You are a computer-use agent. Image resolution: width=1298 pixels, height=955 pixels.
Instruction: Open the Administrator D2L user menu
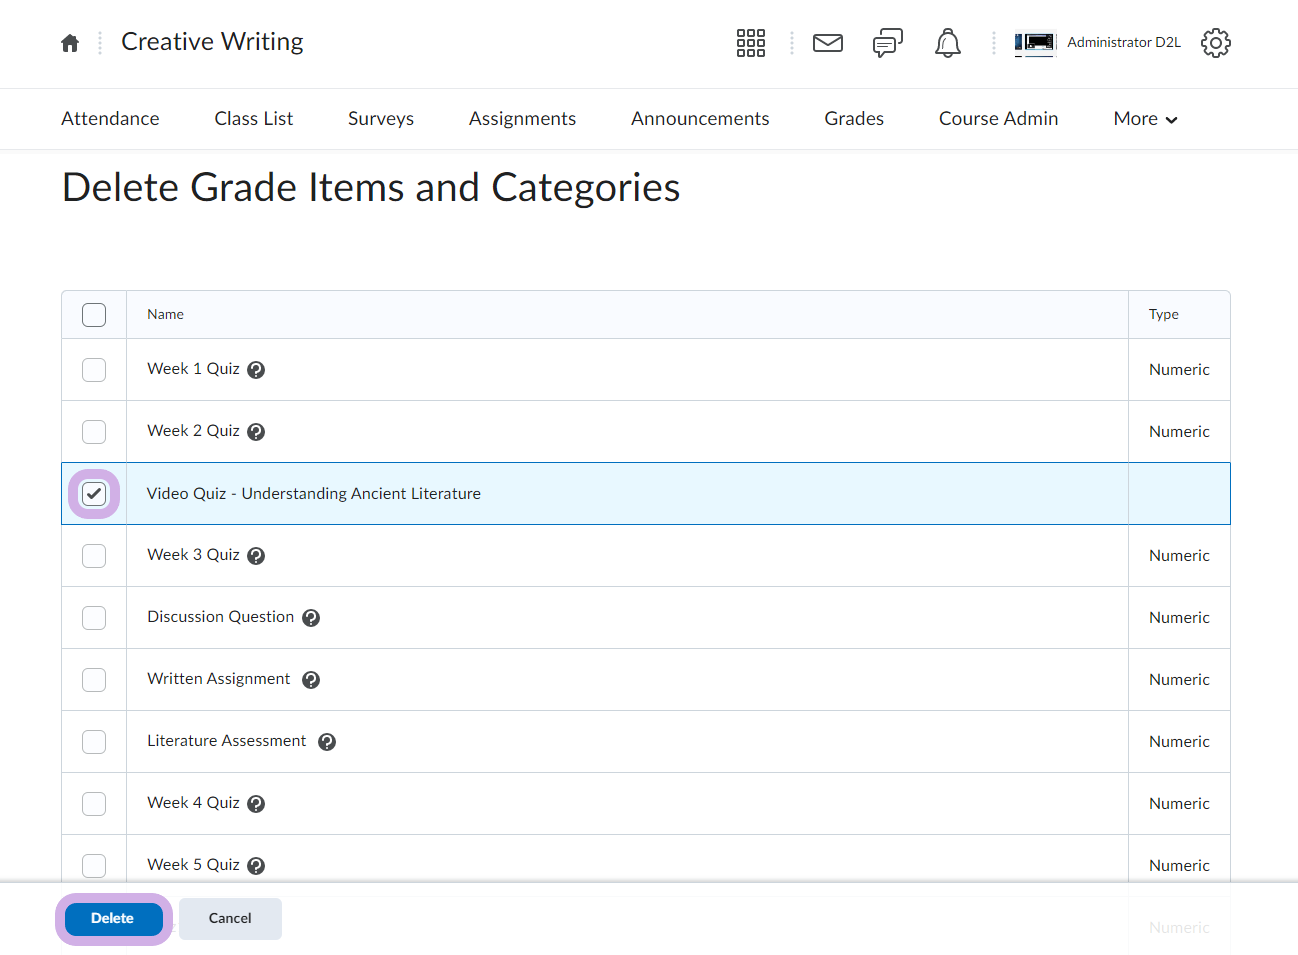point(1098,43)
